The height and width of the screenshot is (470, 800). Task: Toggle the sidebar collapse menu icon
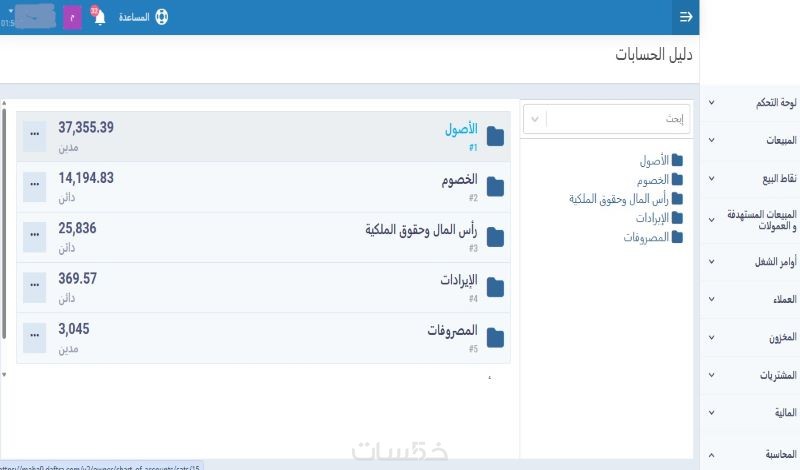tap(686, 17)
